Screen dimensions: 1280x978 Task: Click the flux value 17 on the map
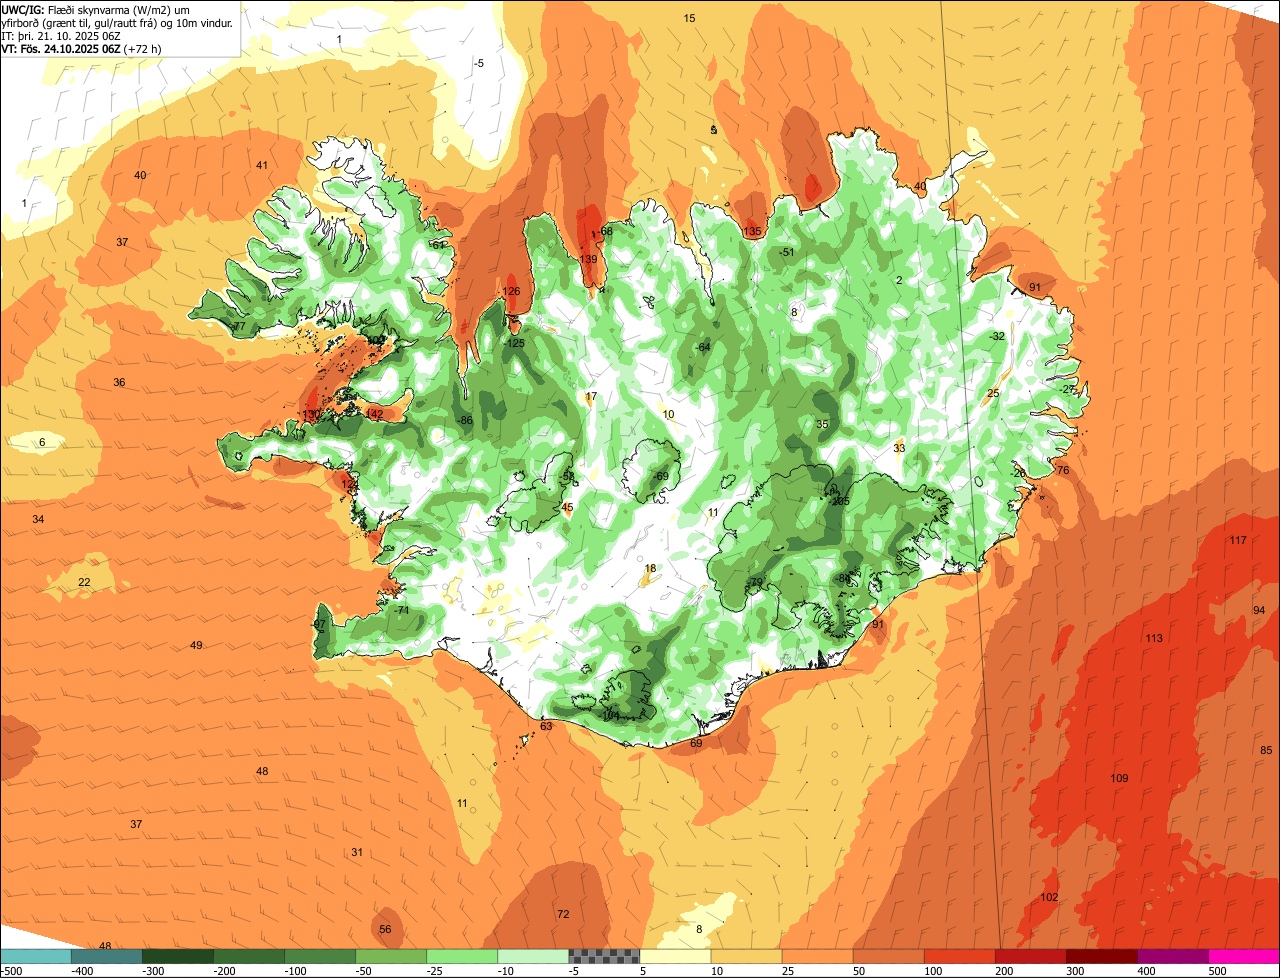(591, 396)
